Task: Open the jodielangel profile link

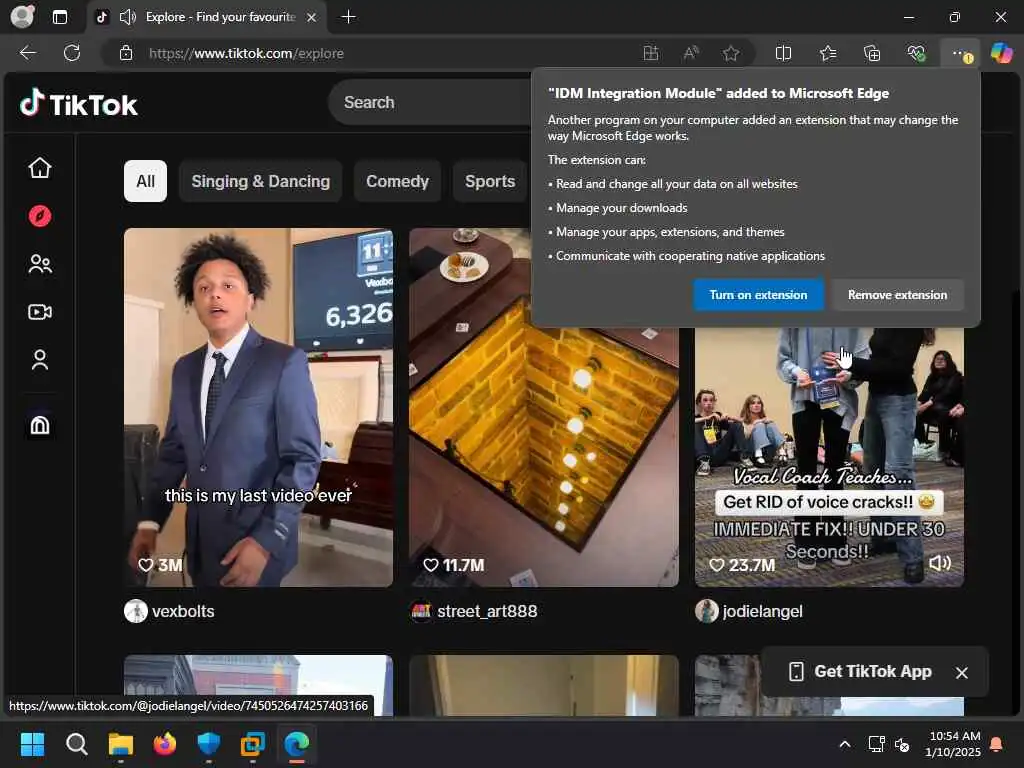Action: (762, 611)
